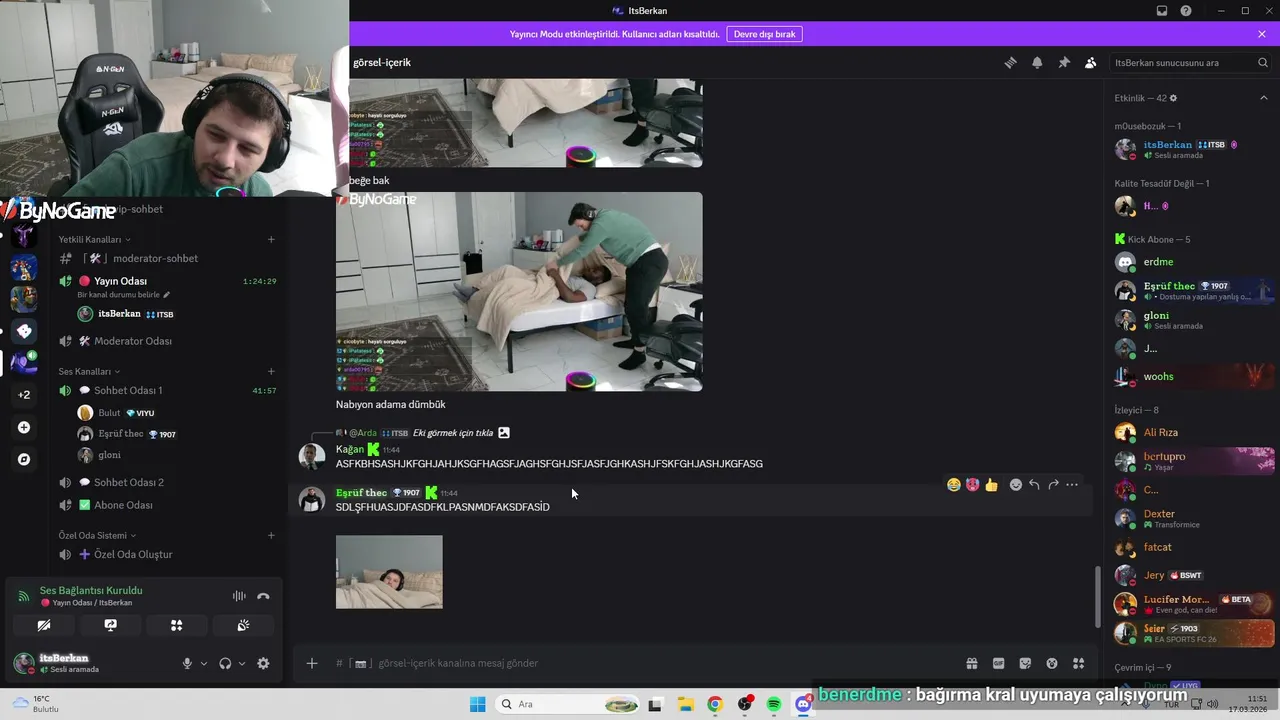Mute the microphone
This screenshot has width=1280, height=720.
[187, 663]
